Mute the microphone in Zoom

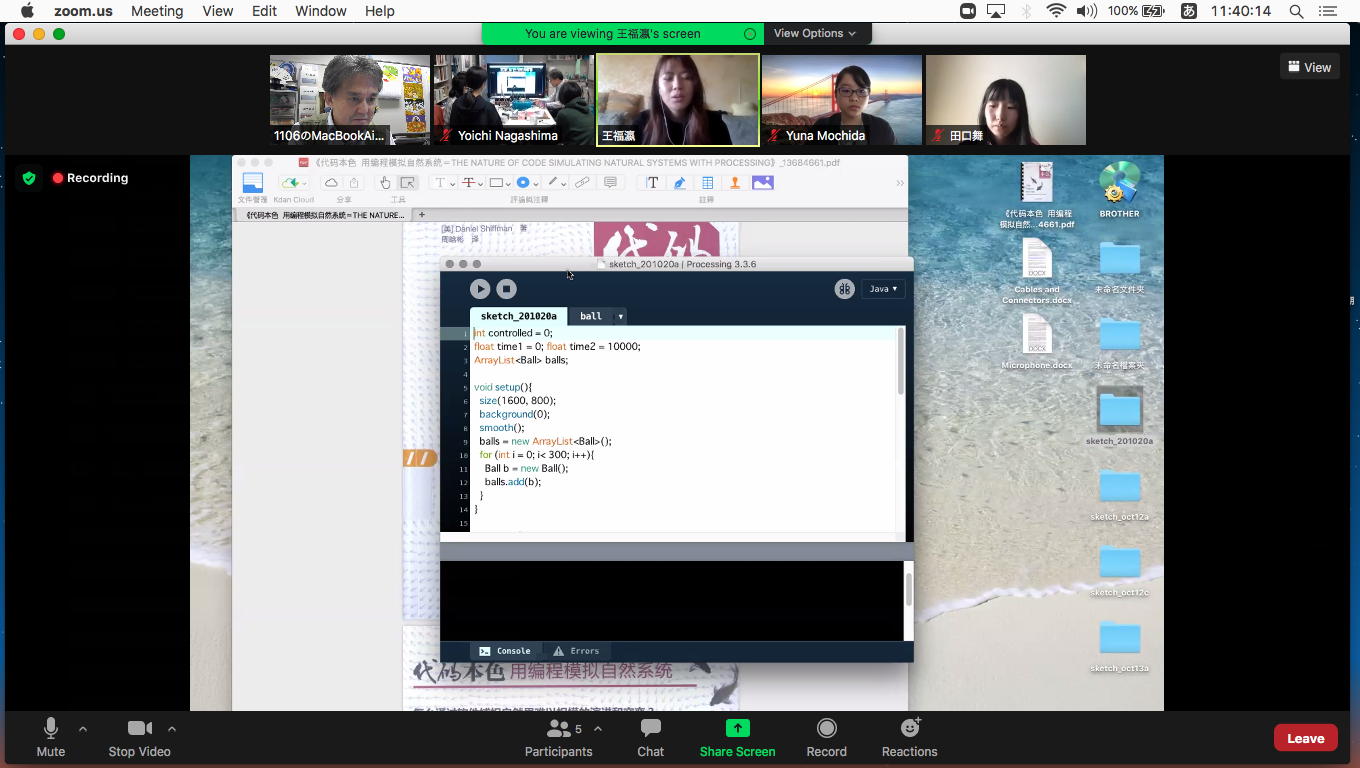click(50, 738)
